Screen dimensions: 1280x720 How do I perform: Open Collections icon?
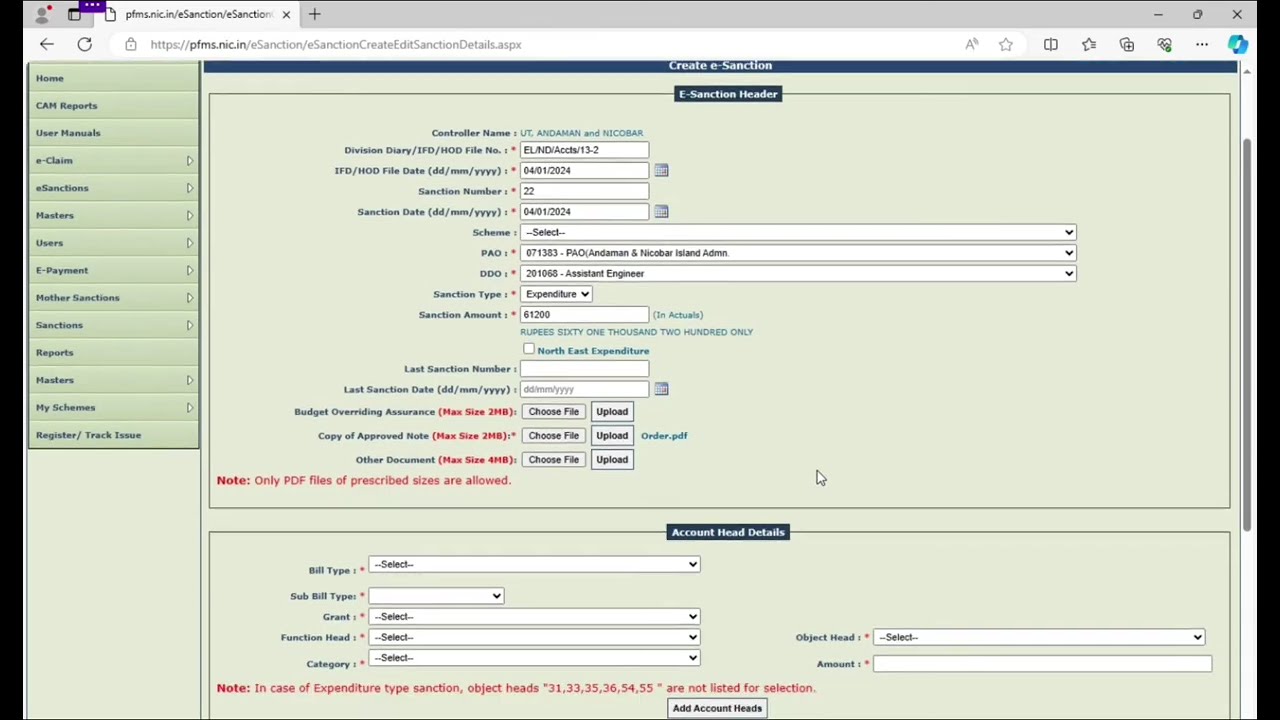point(1127,44)
